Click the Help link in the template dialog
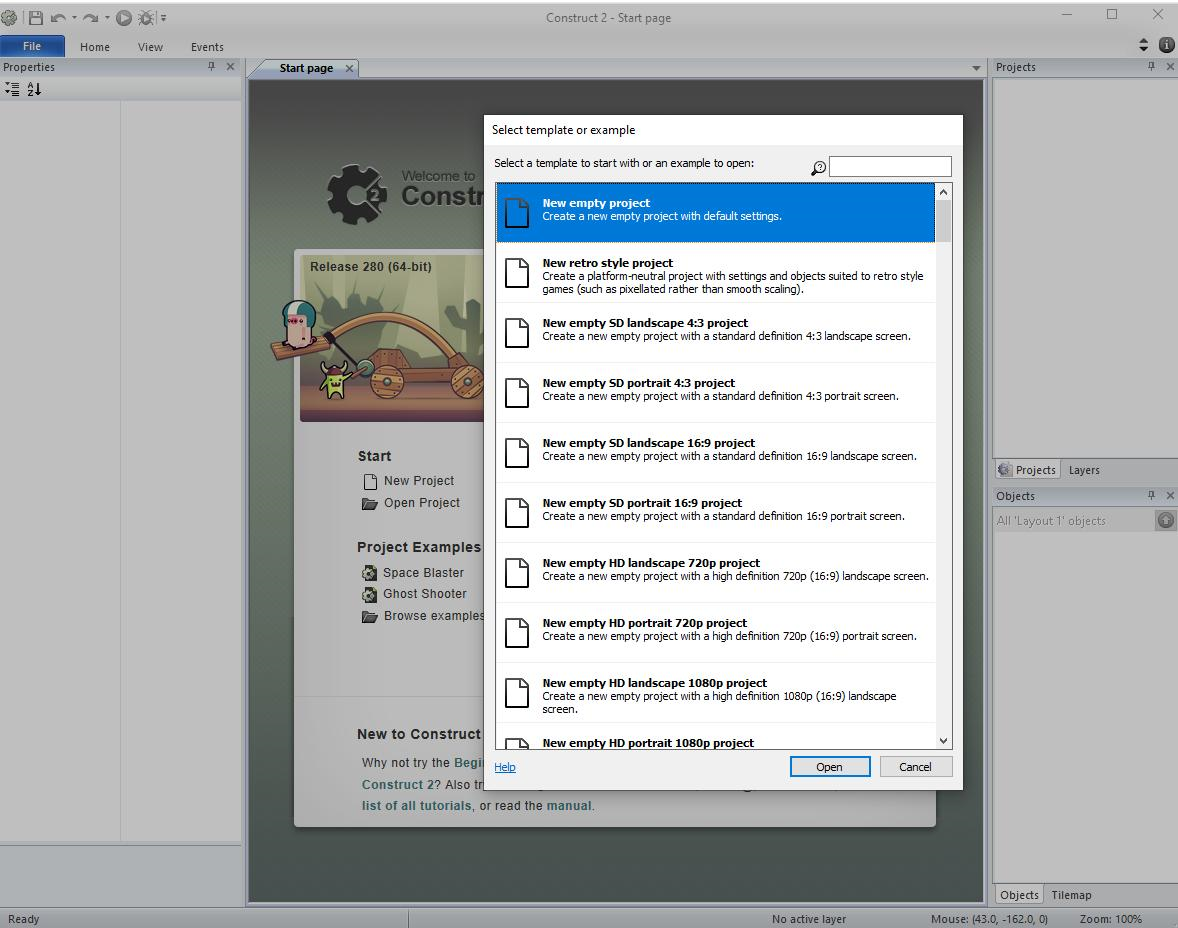This screenshot has height=928, width=1178. 504,767
